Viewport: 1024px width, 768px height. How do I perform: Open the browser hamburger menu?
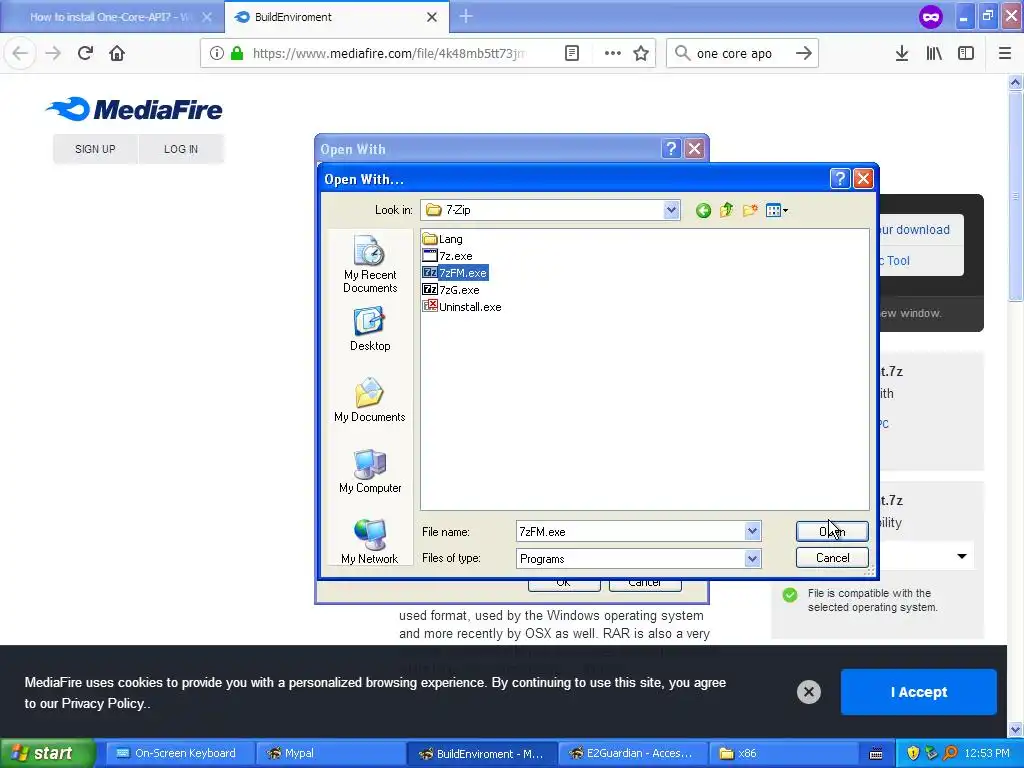(1004, 54)
